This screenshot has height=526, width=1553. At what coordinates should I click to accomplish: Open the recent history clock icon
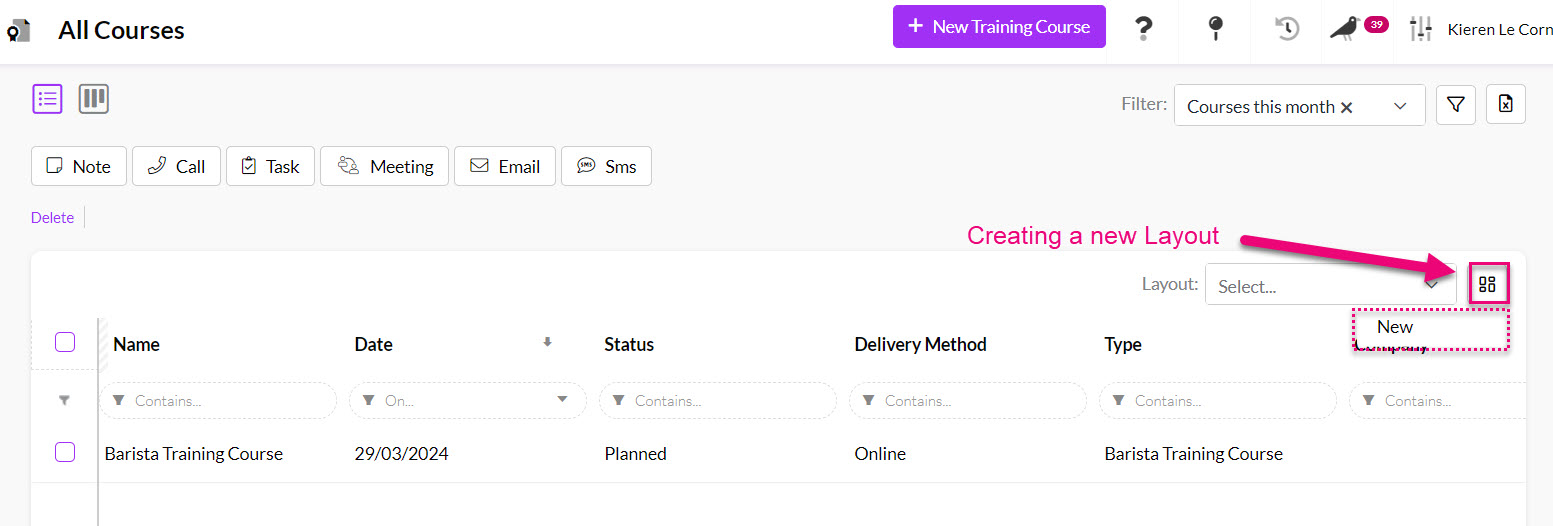coord(1287,29)
